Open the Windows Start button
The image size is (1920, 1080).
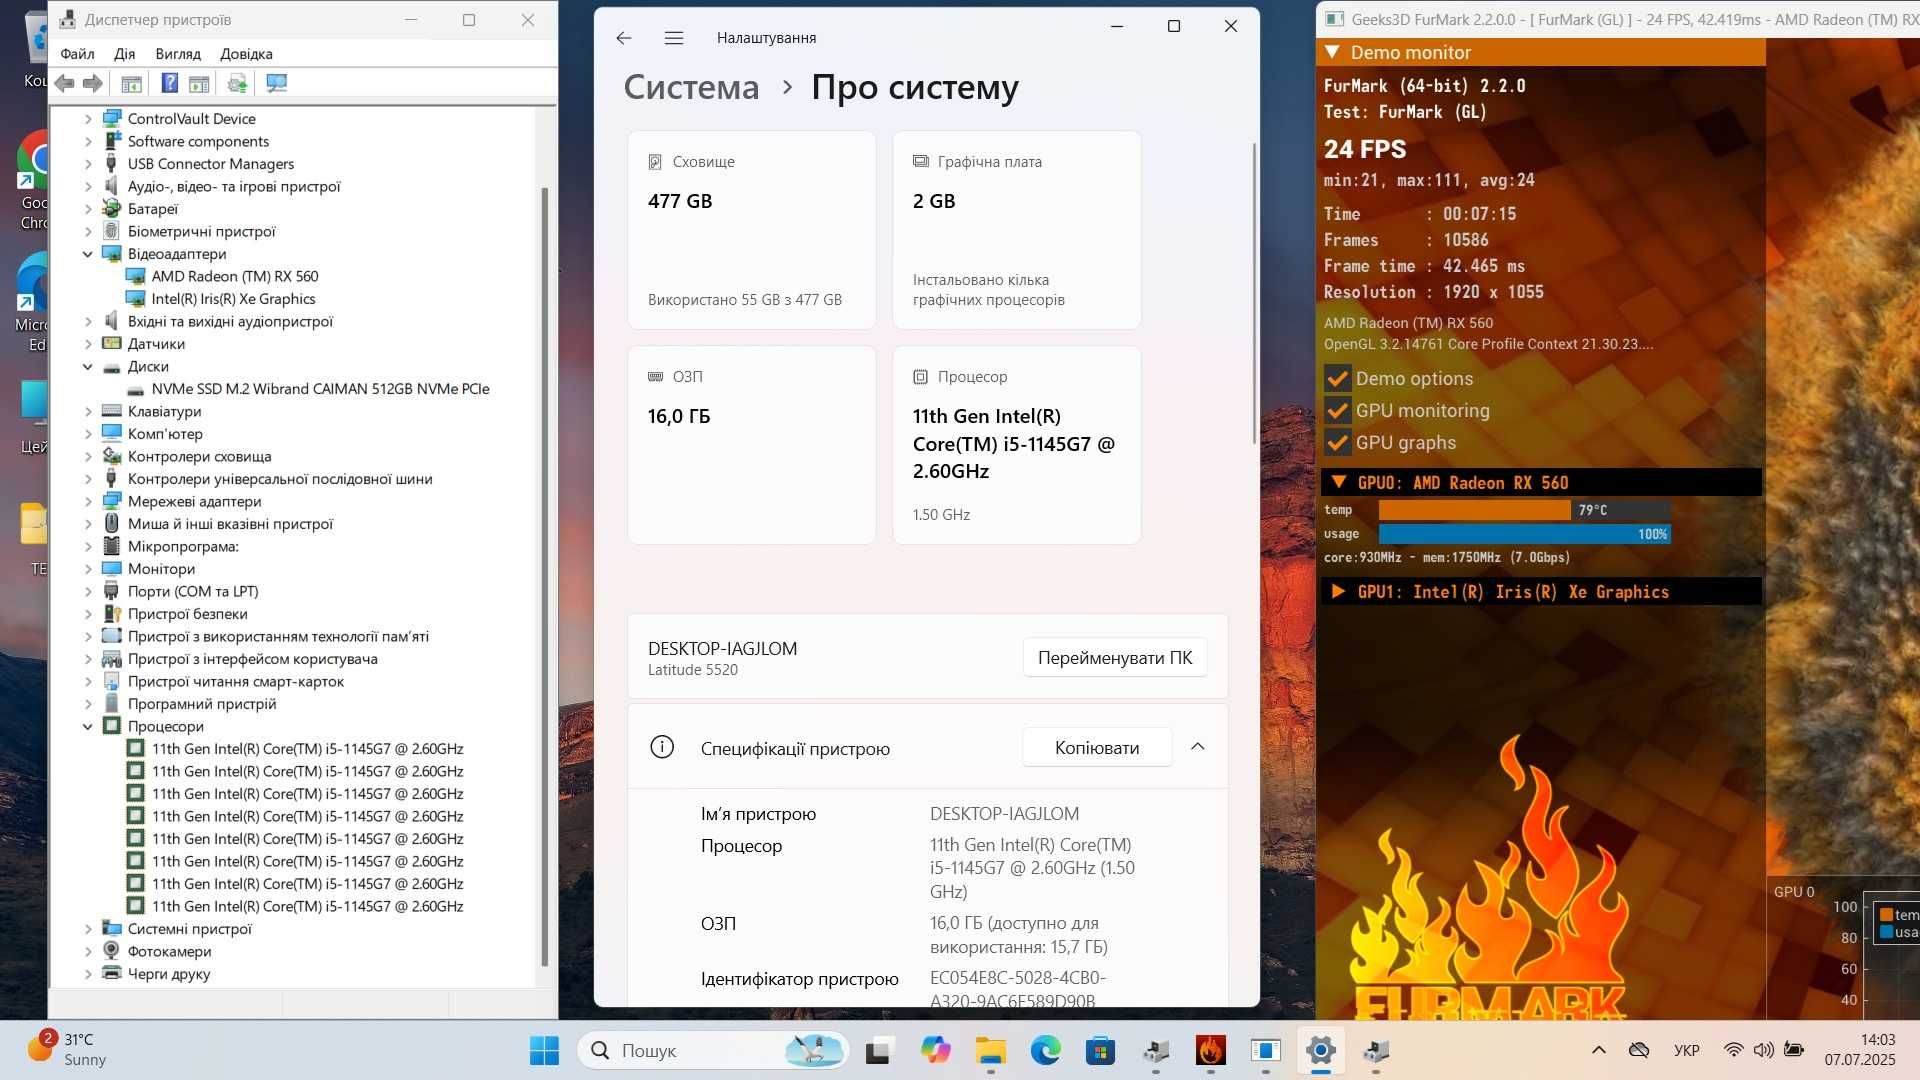[x=544, y=1050]
